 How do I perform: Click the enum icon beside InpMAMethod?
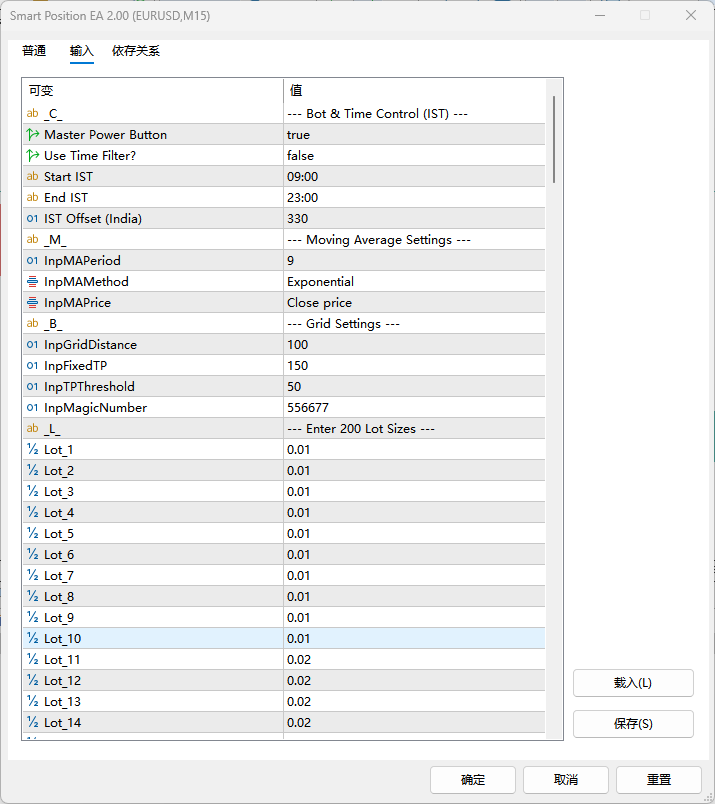pyautogui.click(x=32, y=282)
